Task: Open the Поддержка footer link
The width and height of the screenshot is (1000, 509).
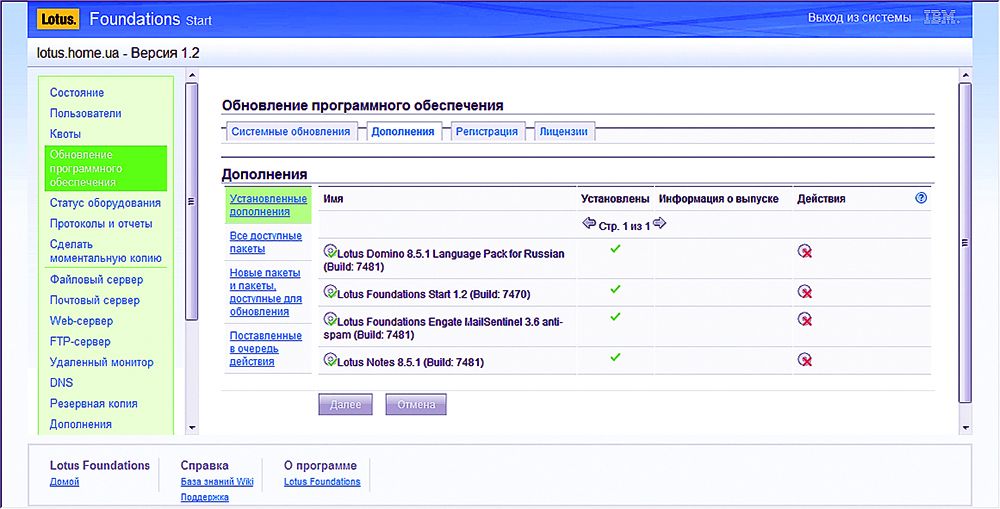Action: 205,498
